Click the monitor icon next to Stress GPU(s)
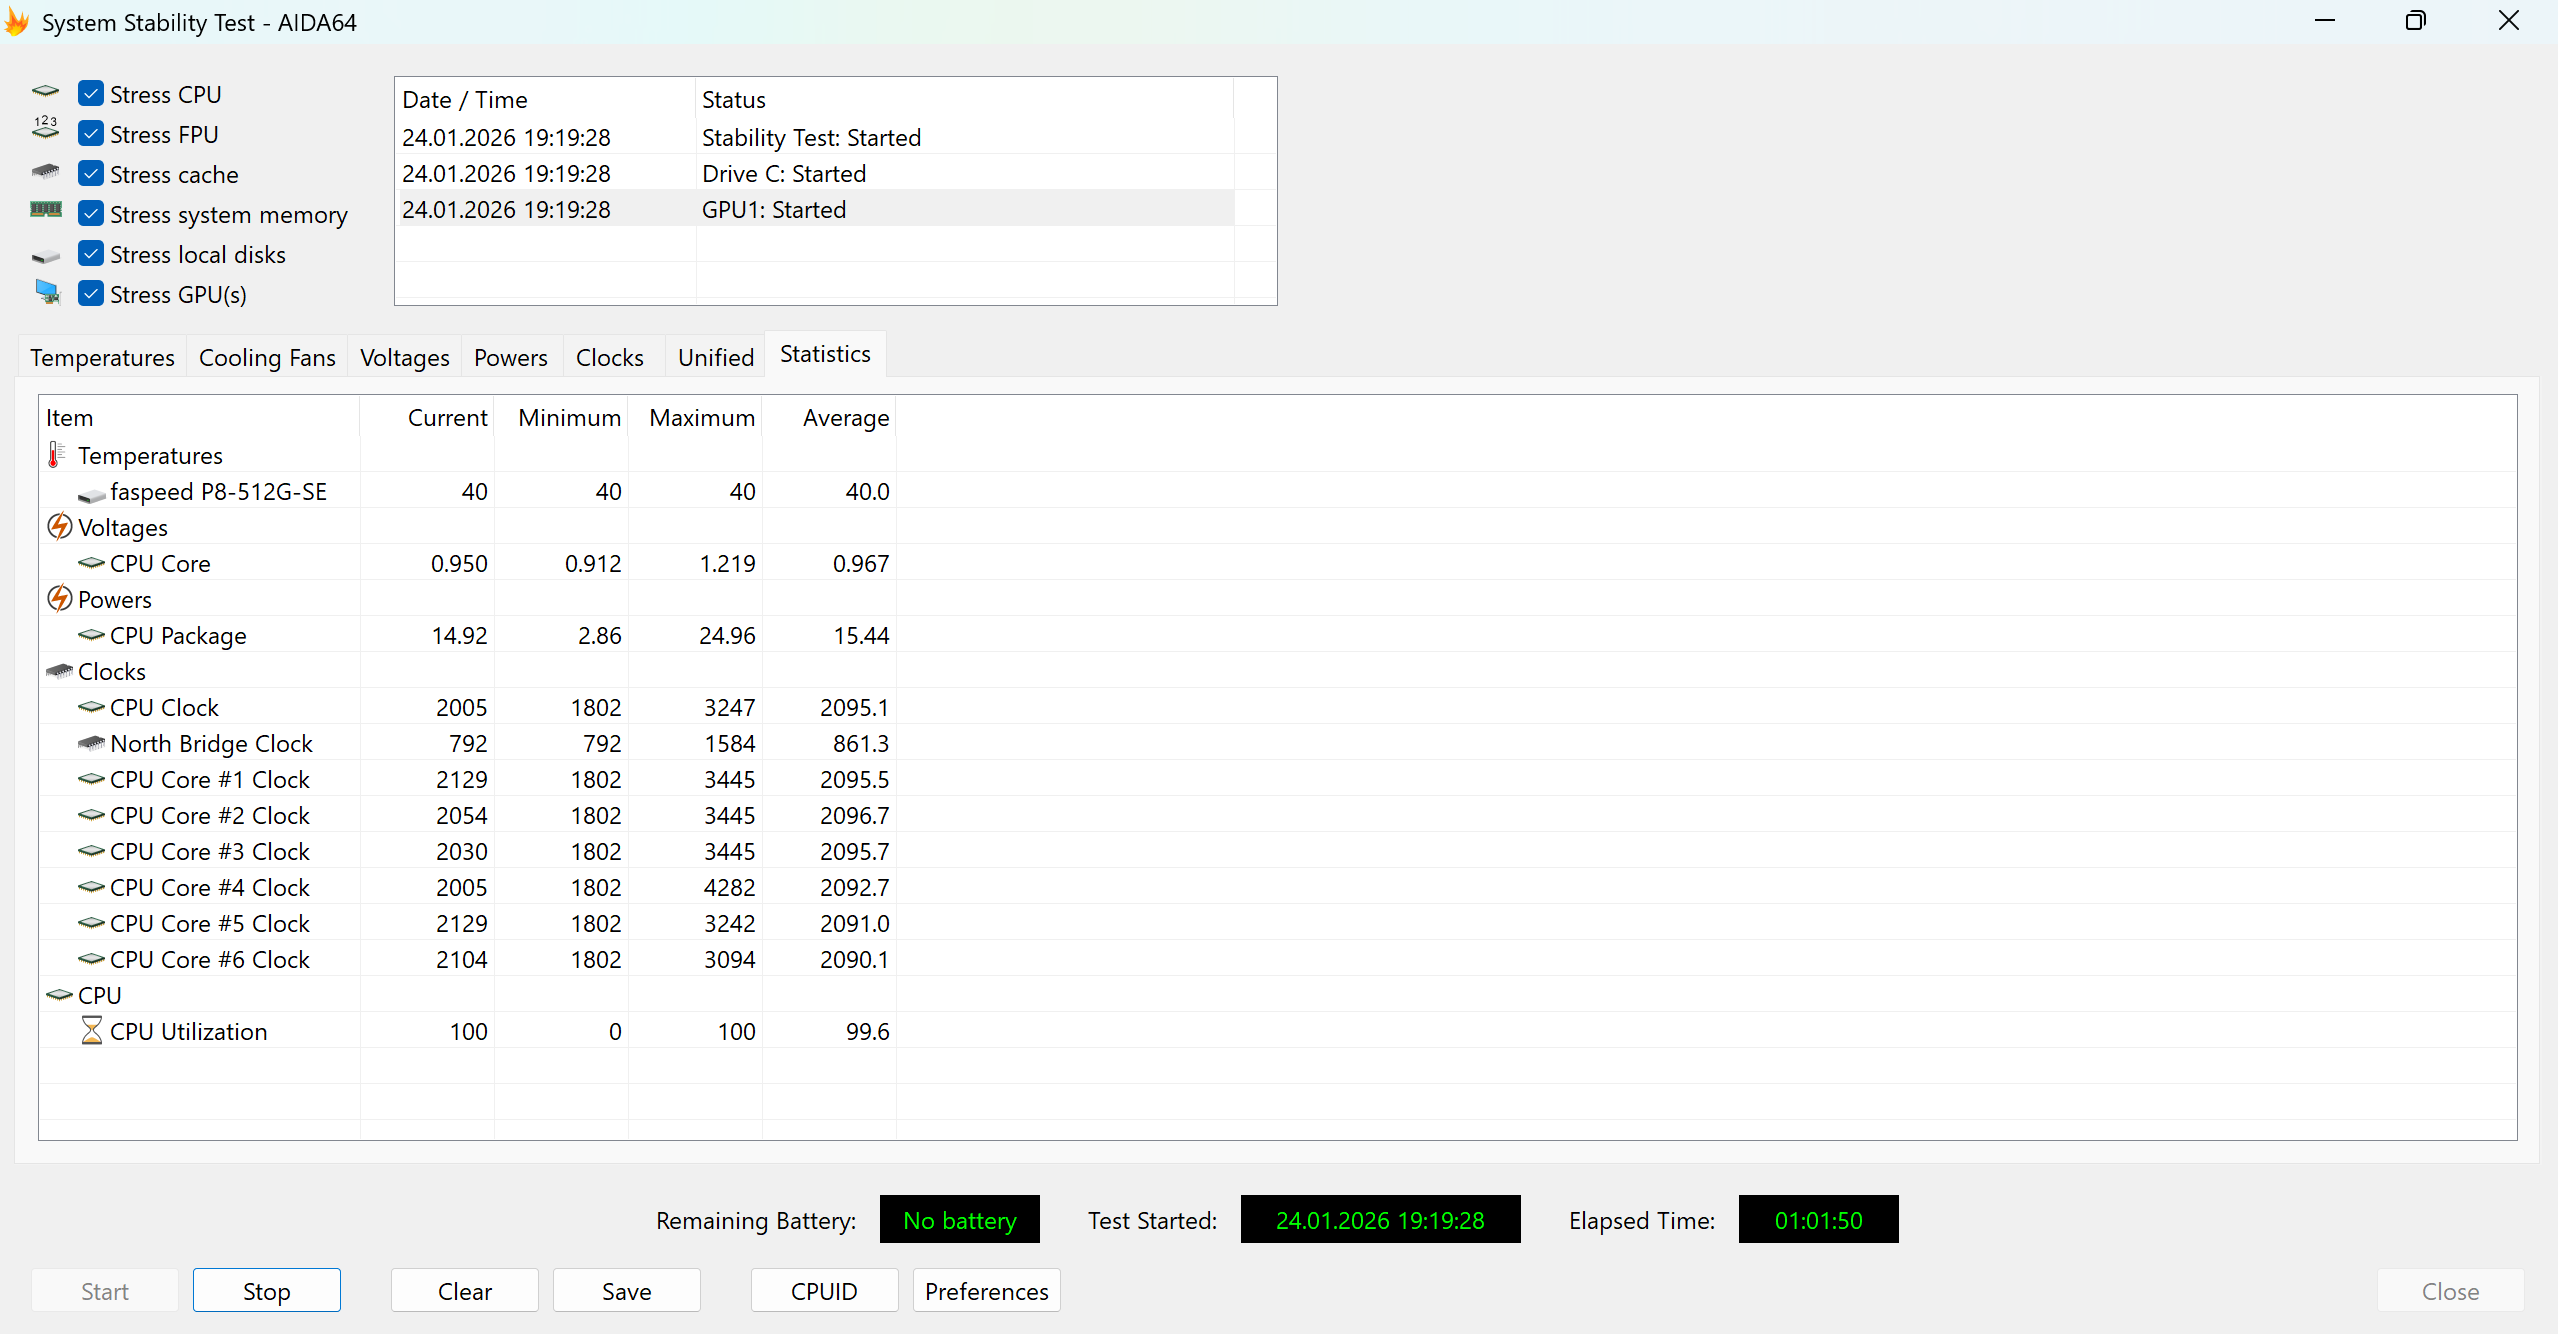The height and width of the screenshot is (1334, 2558). pyautogui.click(x=47, y=293)
